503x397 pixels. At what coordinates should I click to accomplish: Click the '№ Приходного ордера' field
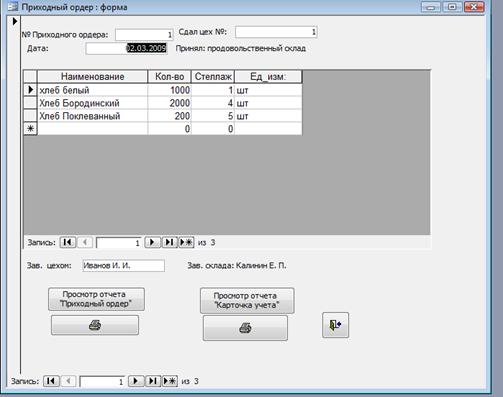[x=144, y=35]
